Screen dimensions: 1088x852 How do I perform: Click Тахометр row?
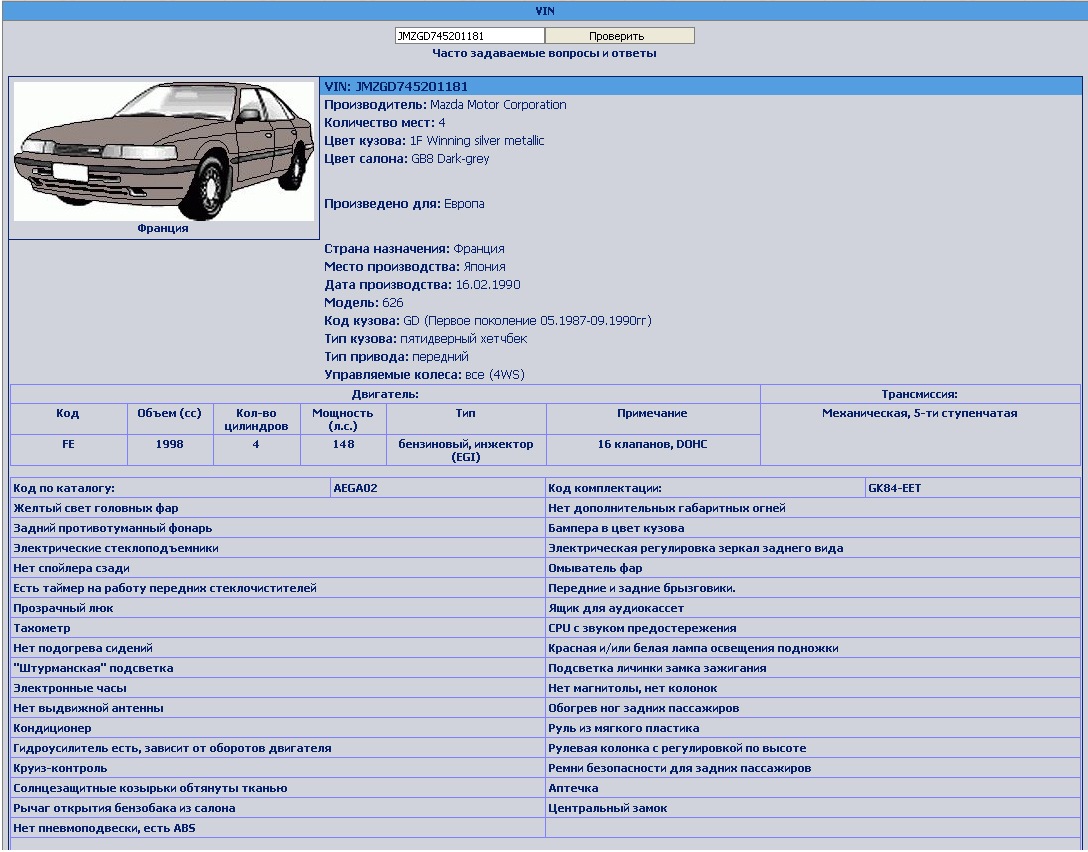pyautogui.click(x=278, y=629)
